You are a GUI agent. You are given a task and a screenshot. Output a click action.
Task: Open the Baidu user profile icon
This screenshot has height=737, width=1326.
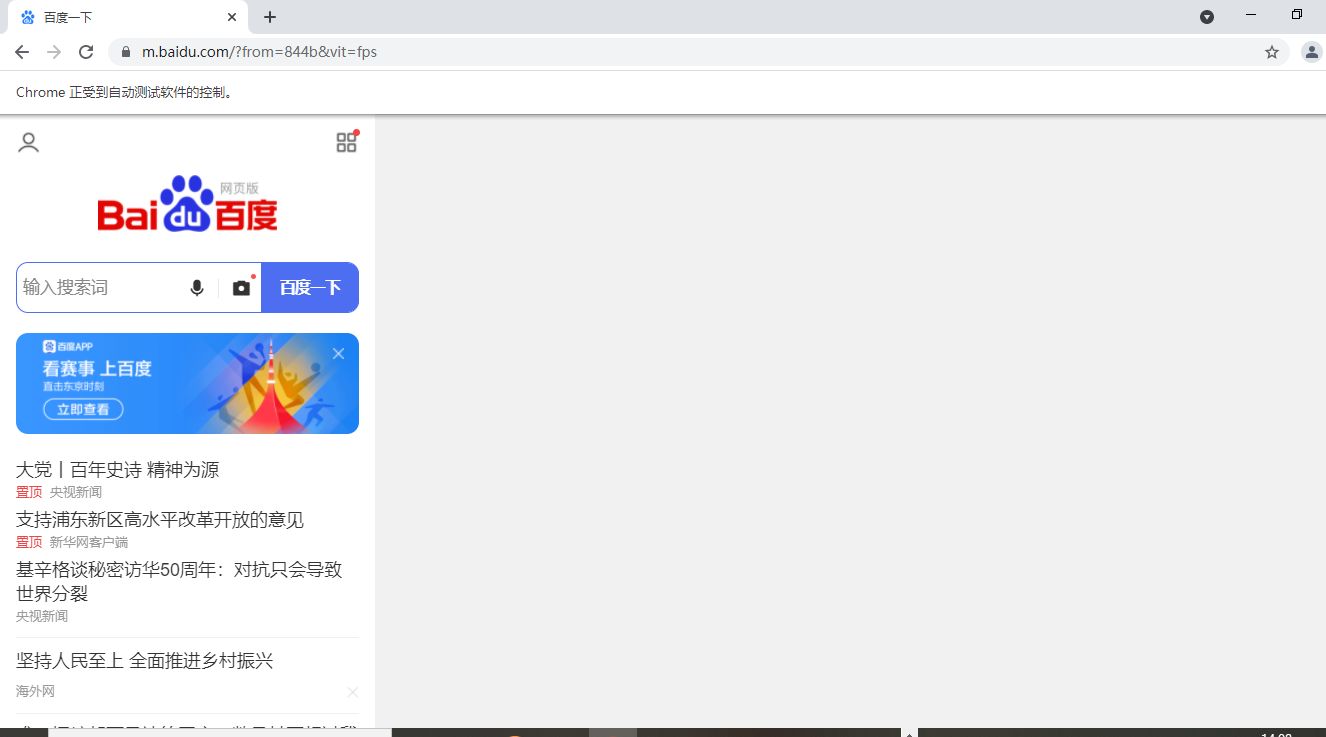pyautogui.click(x=28, y=143)
